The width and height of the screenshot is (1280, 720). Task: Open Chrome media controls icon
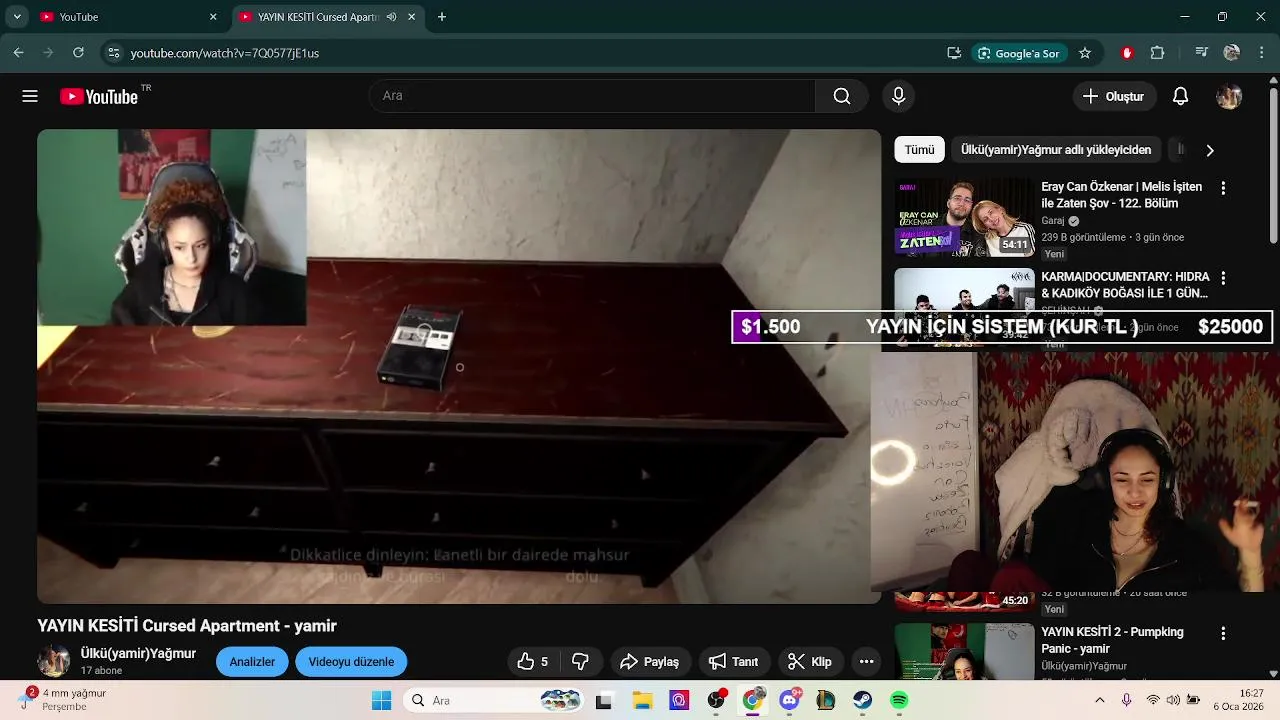click(1202, 53)
